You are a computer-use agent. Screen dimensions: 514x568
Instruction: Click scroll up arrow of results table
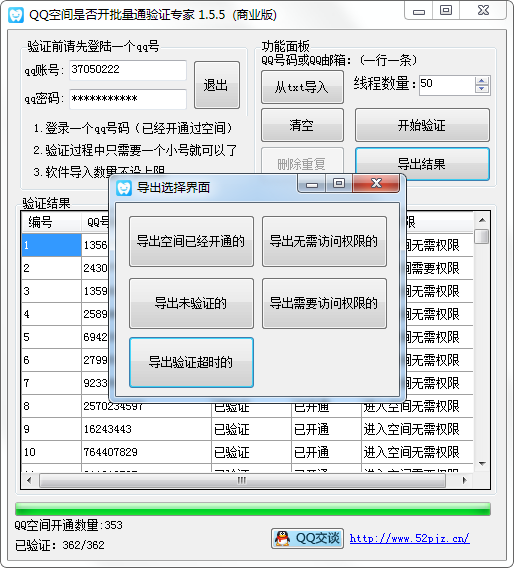[x=482, y=220]
